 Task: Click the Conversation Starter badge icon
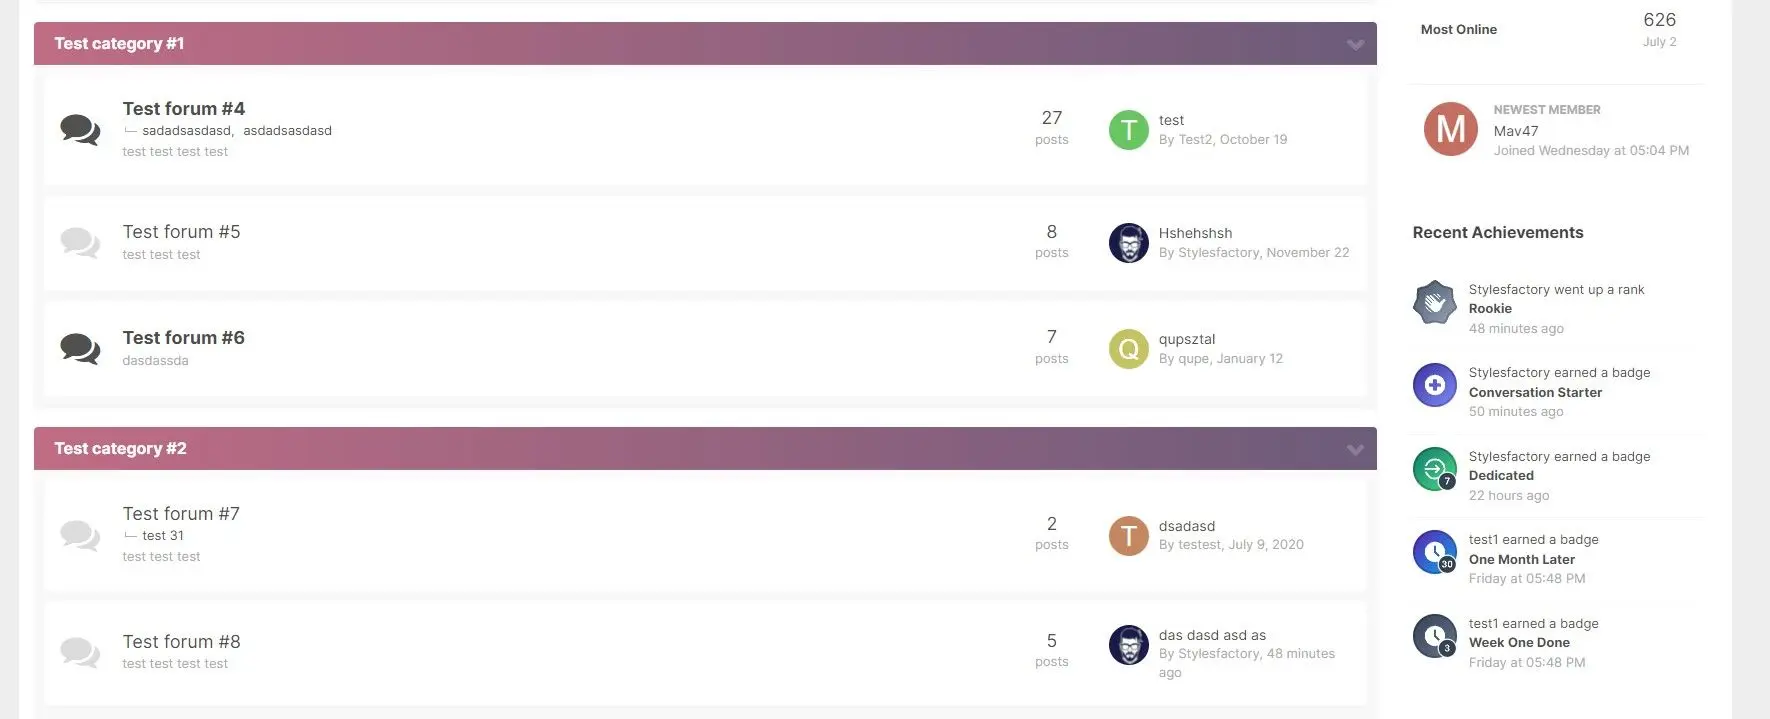click(1435, 385)
